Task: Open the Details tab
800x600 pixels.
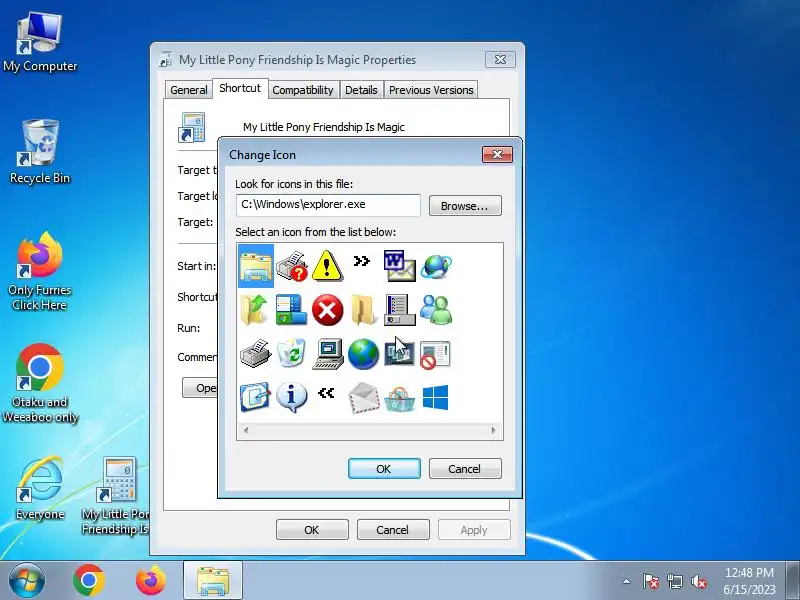Action: pos(361,90)
